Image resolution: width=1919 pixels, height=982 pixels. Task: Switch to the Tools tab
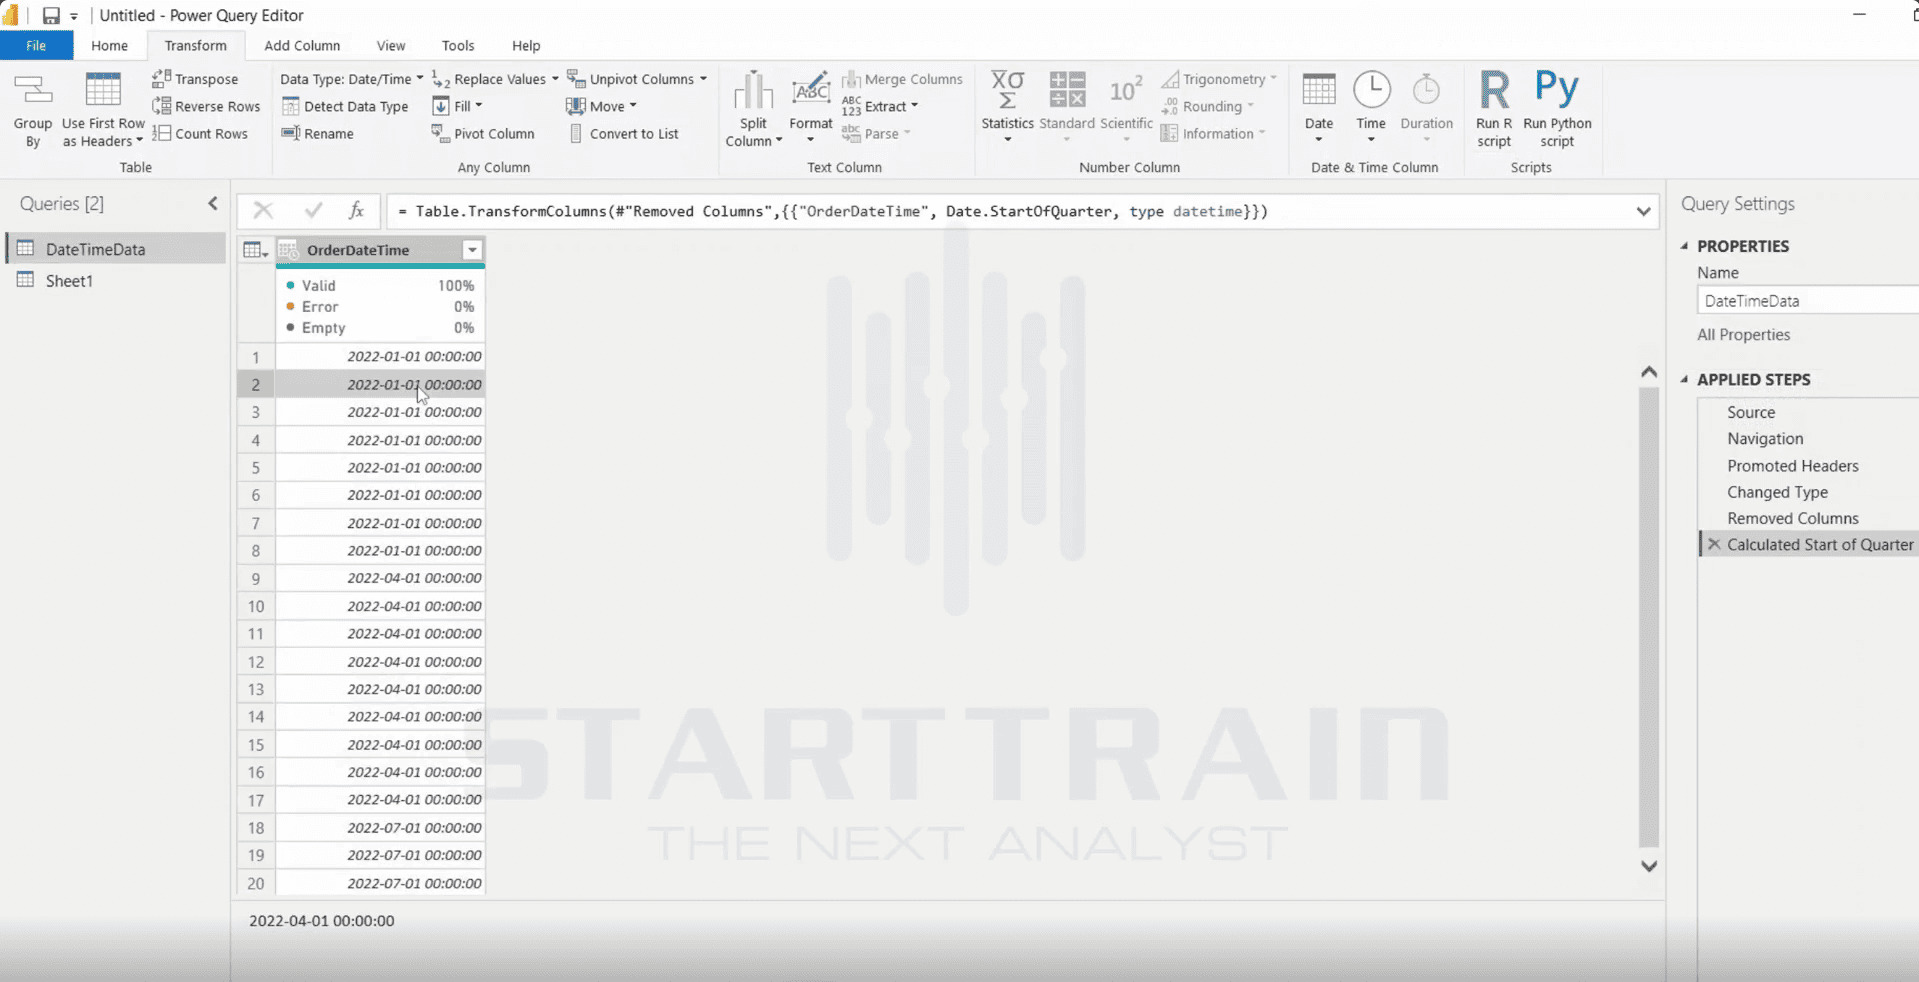pyautogui.click(x=458, y=45)
